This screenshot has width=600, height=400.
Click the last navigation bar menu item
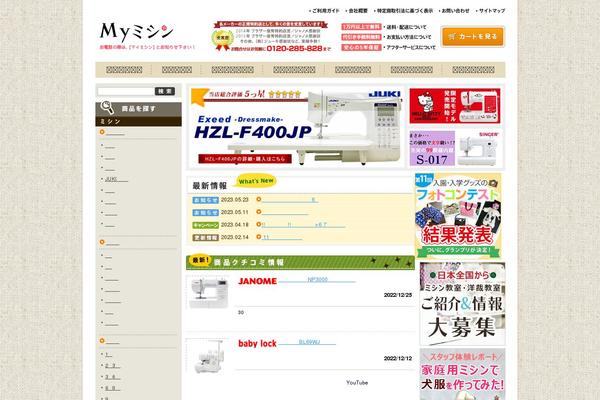[x=473, y=70]
